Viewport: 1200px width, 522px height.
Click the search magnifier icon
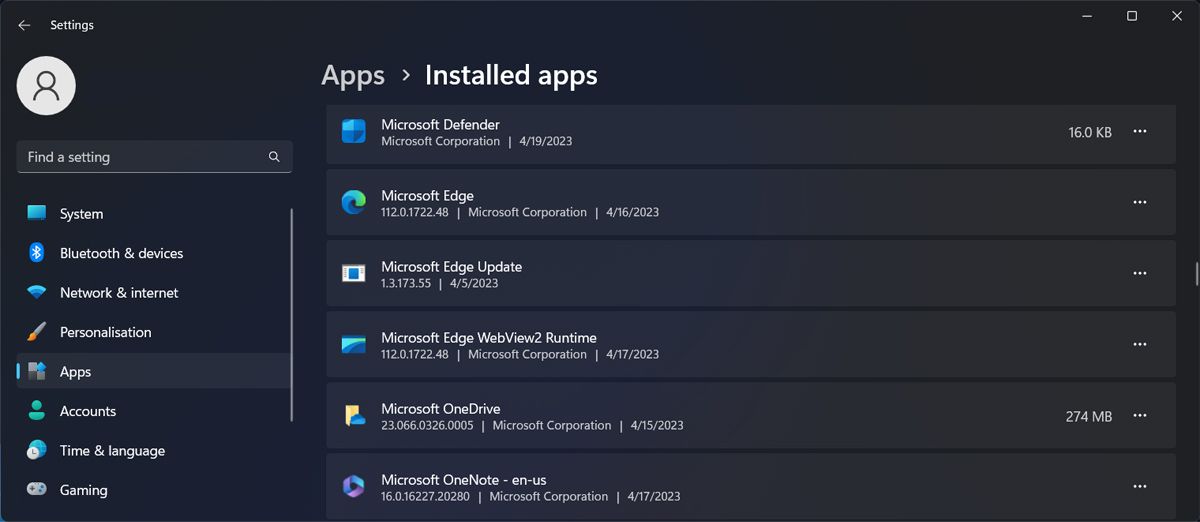tap(274, 157)
